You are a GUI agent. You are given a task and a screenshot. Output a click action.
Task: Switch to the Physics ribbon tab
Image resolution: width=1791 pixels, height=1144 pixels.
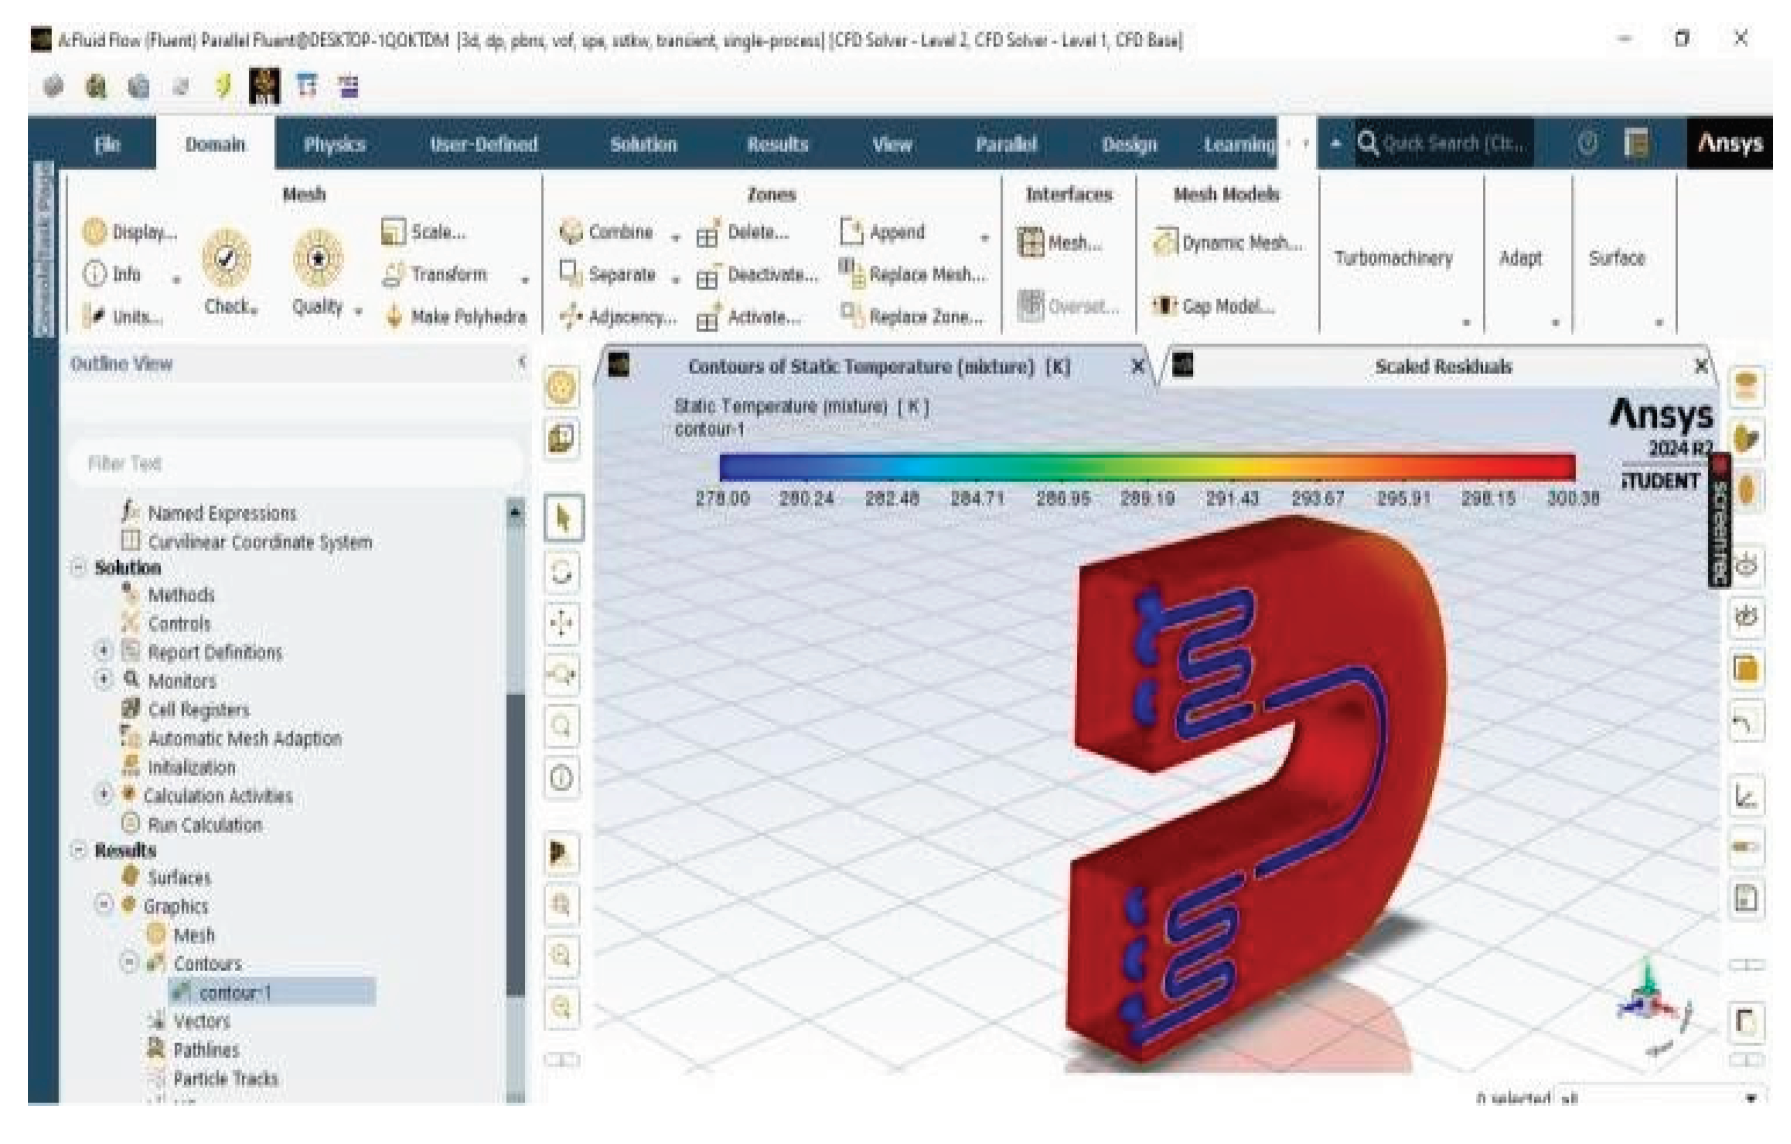[334, 144]
